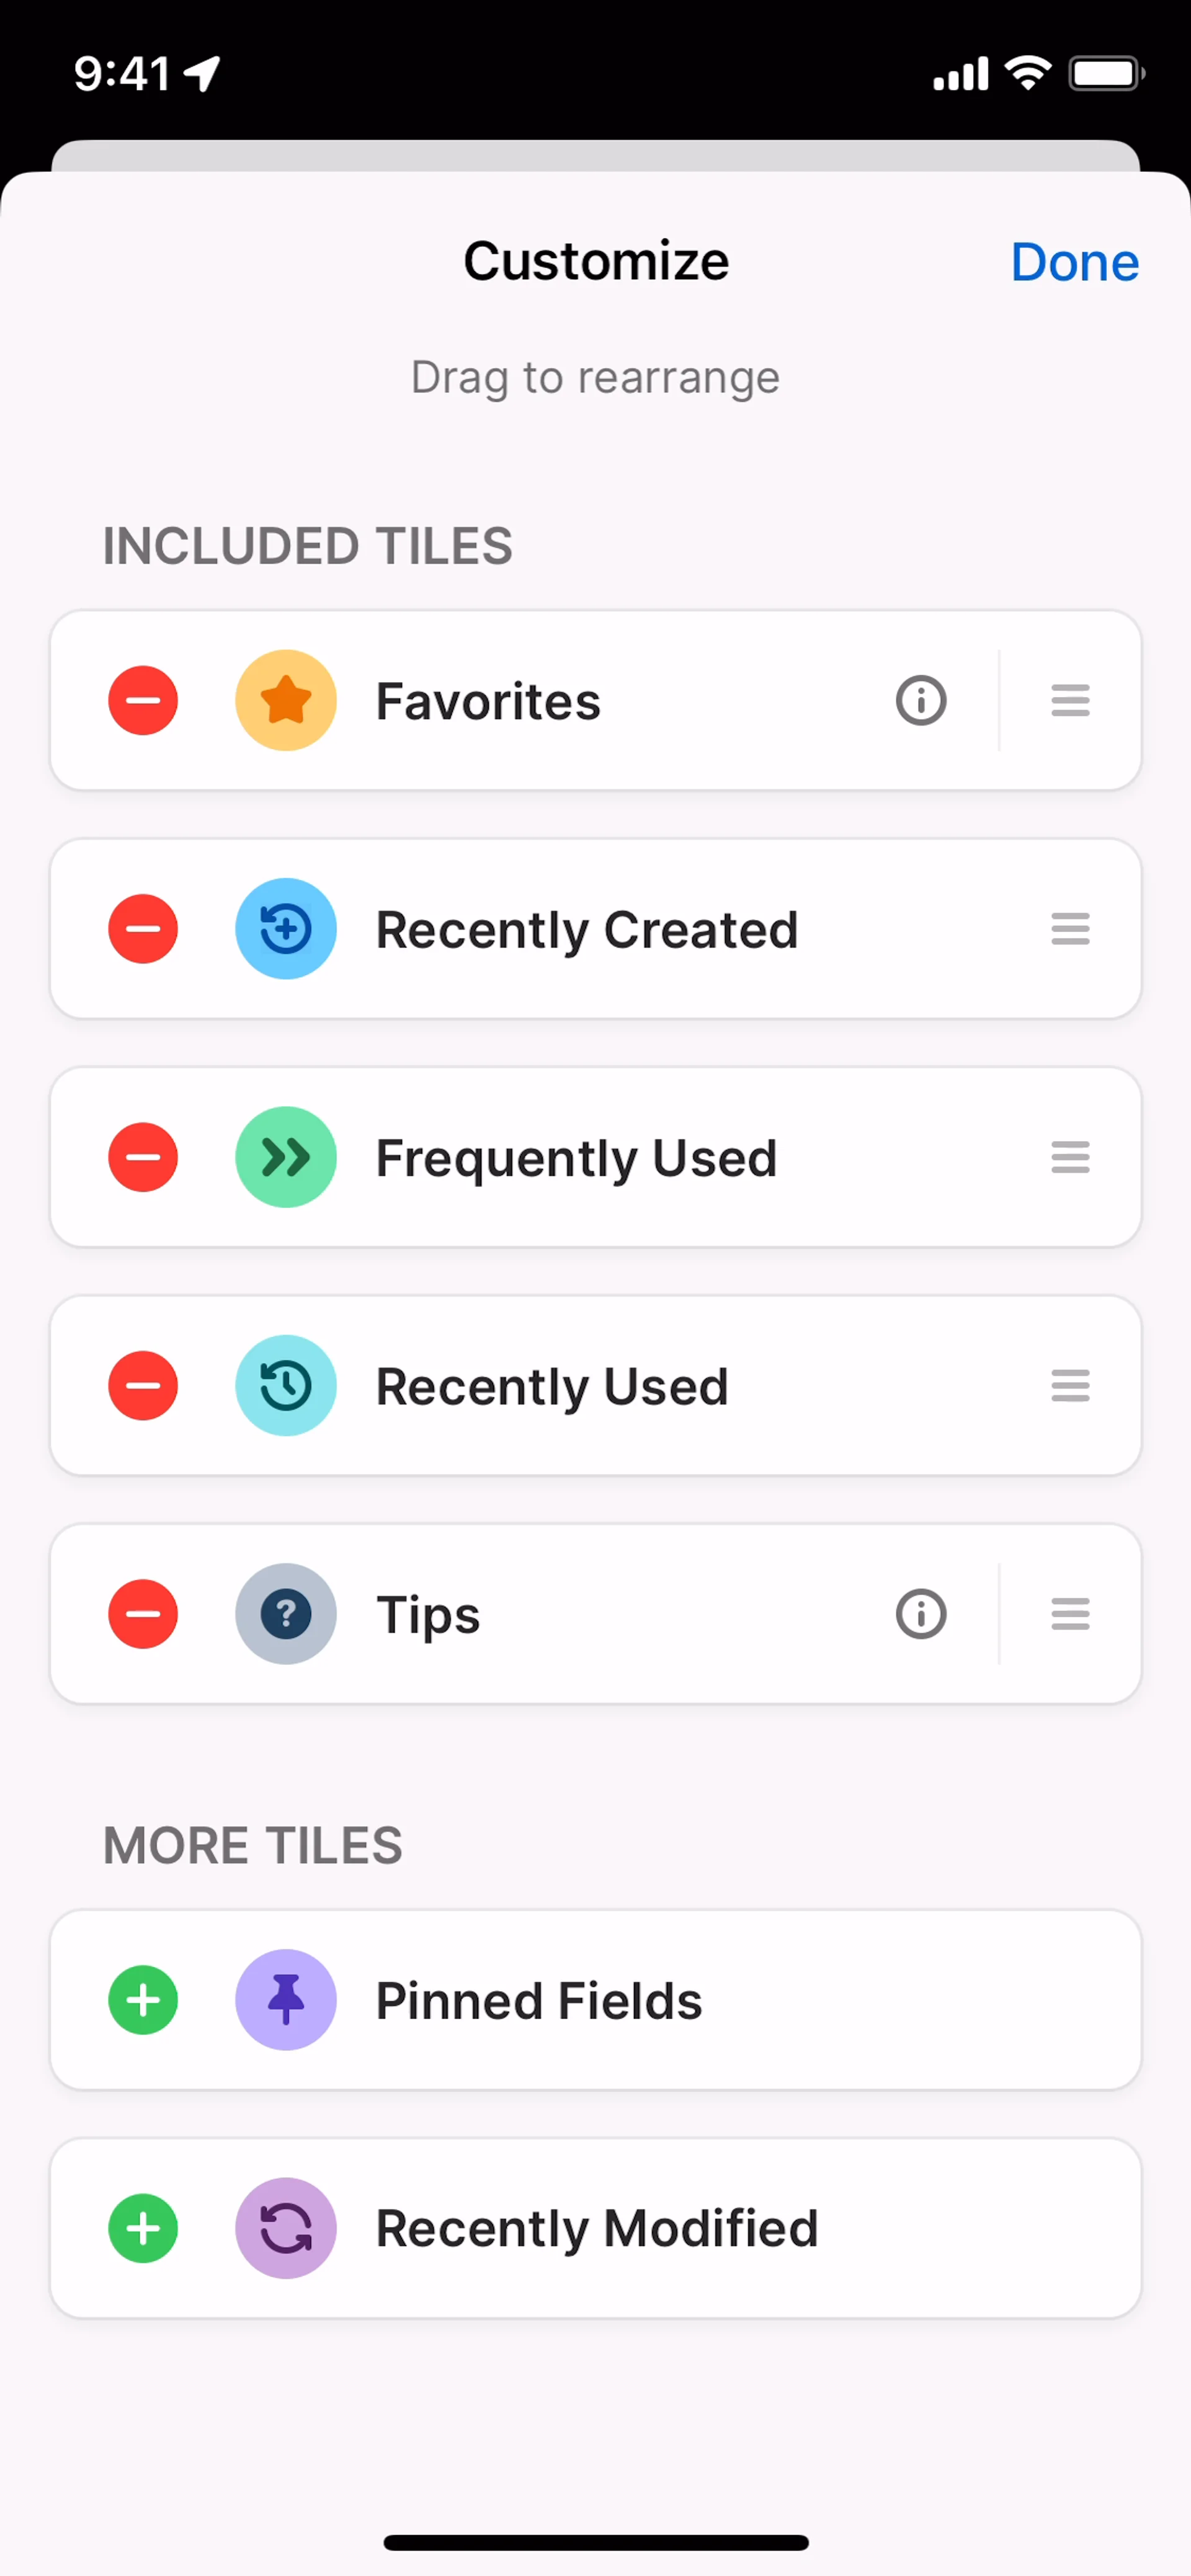This screenshot has width=1191, height=2576.
Task: Tap the Frequently Used reorder handle
Action: click(x=1070, y=1157)
